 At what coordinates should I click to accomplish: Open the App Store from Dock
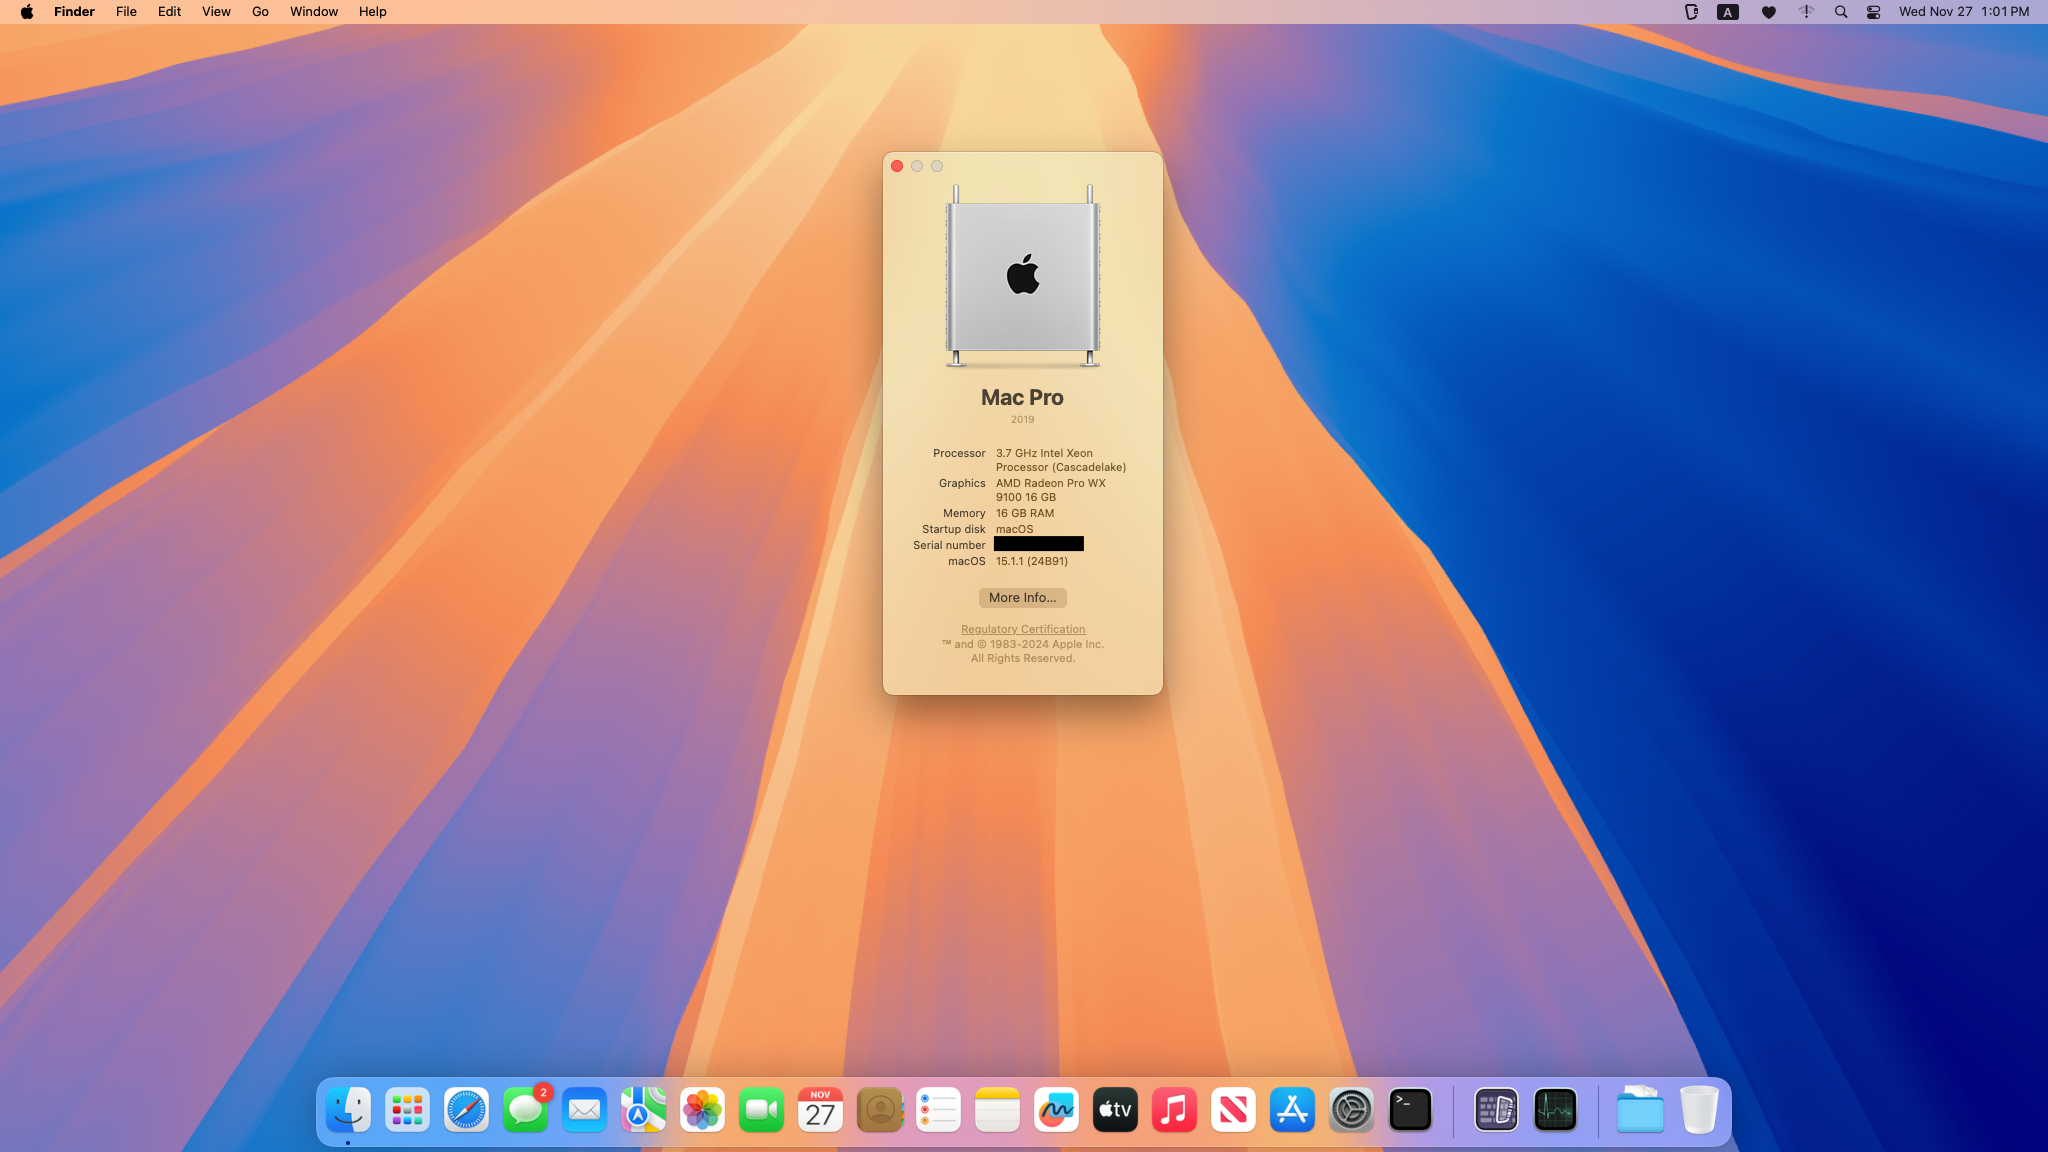1292,1110
